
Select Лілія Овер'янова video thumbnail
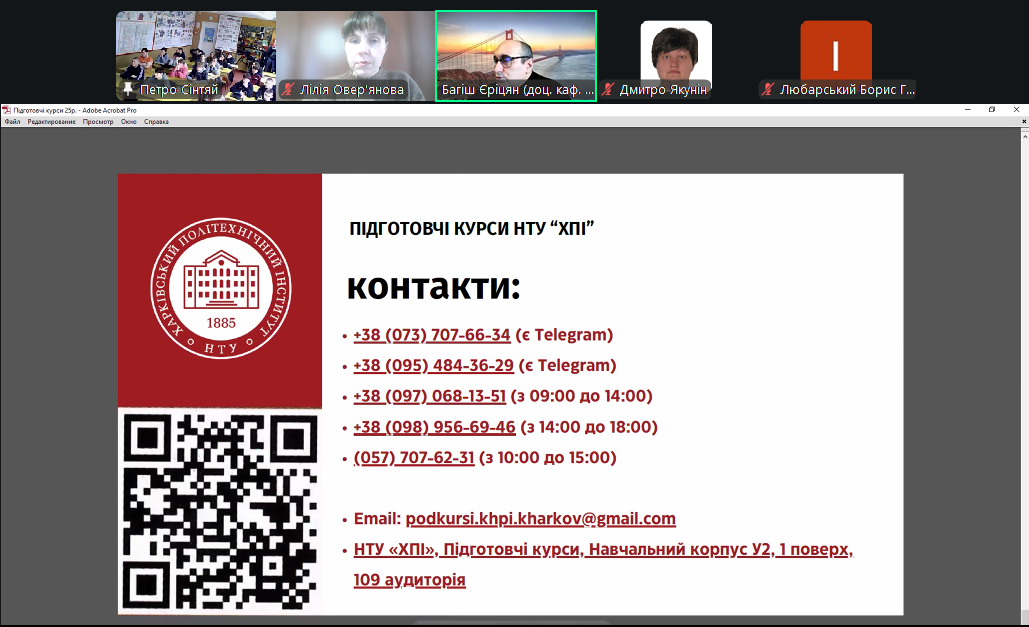click(x=355, y=56)
